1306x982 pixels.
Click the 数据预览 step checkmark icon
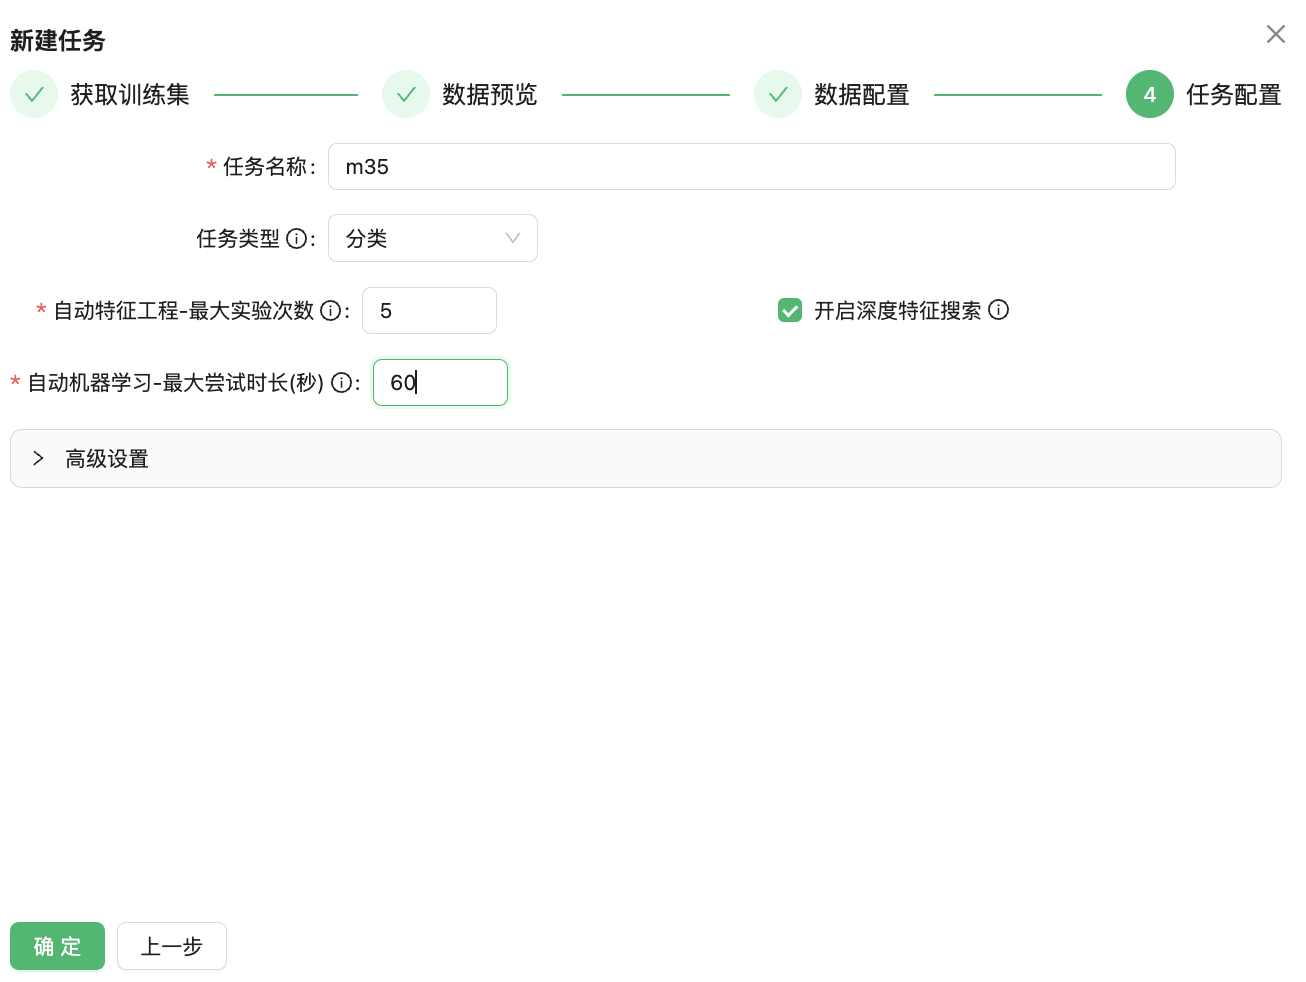[406, 94]
